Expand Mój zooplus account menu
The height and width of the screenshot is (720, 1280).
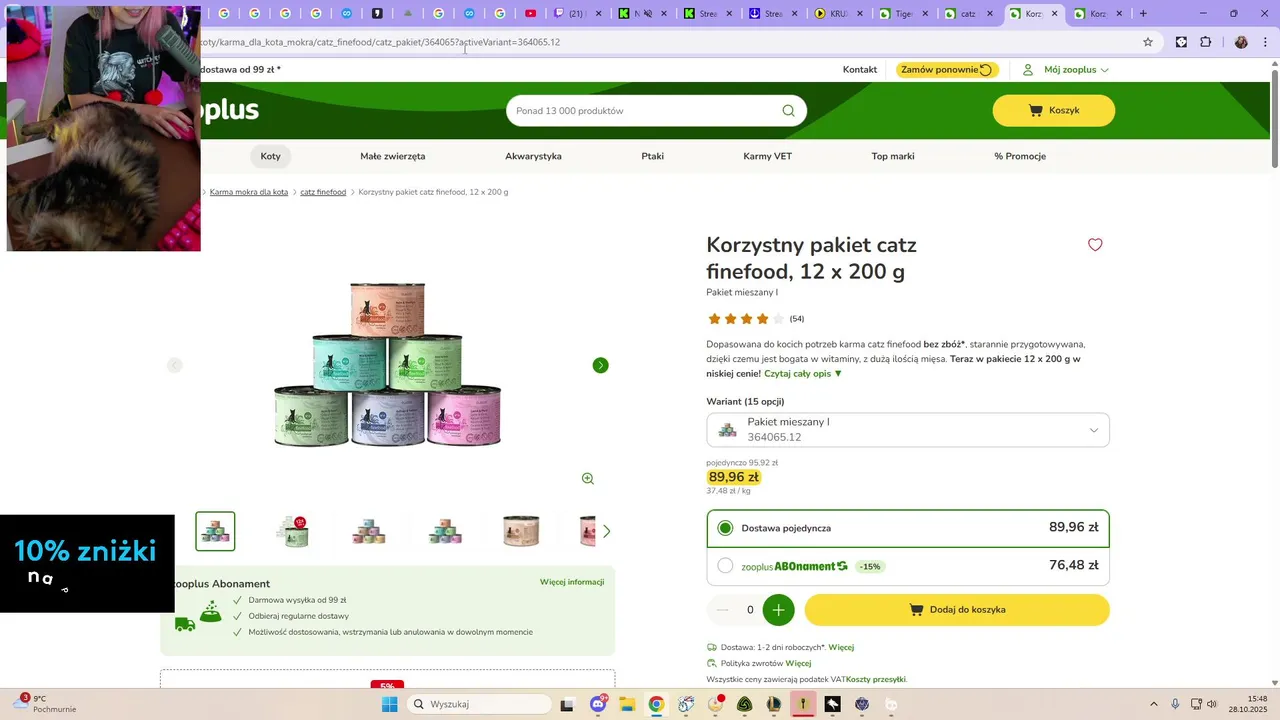[x=1065, y=70]
